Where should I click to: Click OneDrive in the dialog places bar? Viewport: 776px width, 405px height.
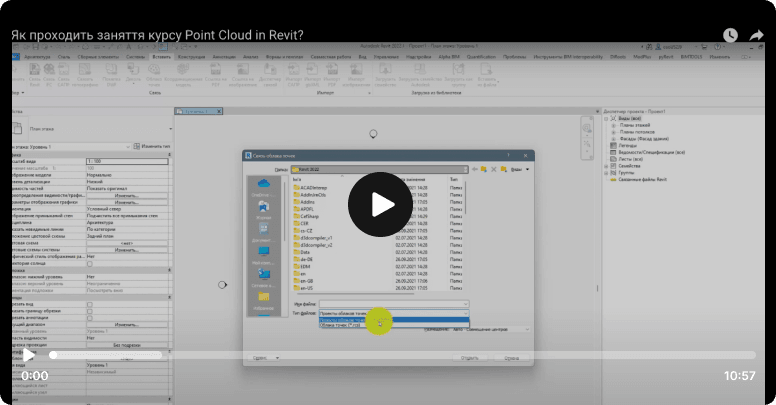point(264,188)
